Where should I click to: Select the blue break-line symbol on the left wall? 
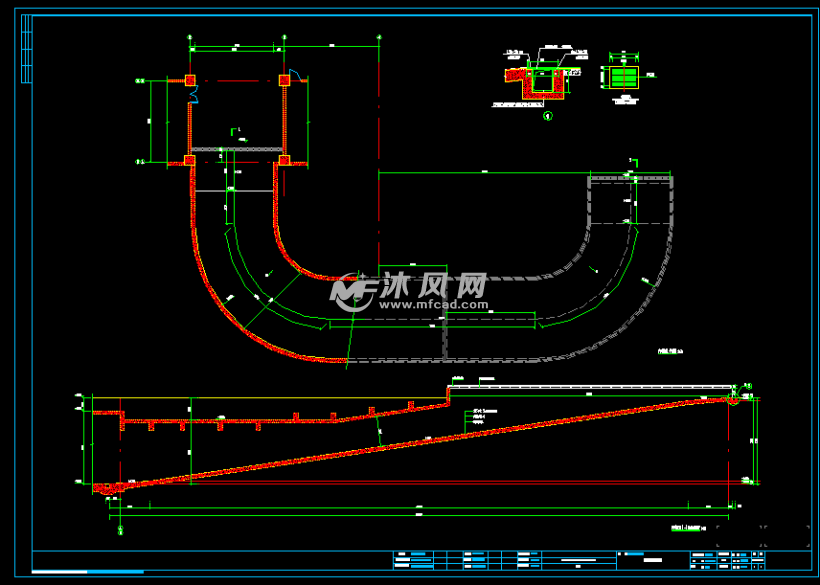click(194, 94)
